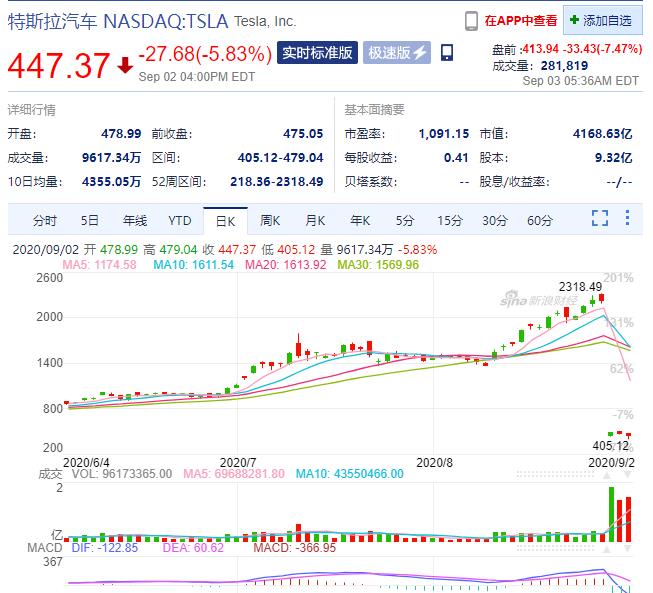The height and width of the screenshot is (593, 653).
Task: Select the 周K chart tab
Action: click(x=270, y=220)
